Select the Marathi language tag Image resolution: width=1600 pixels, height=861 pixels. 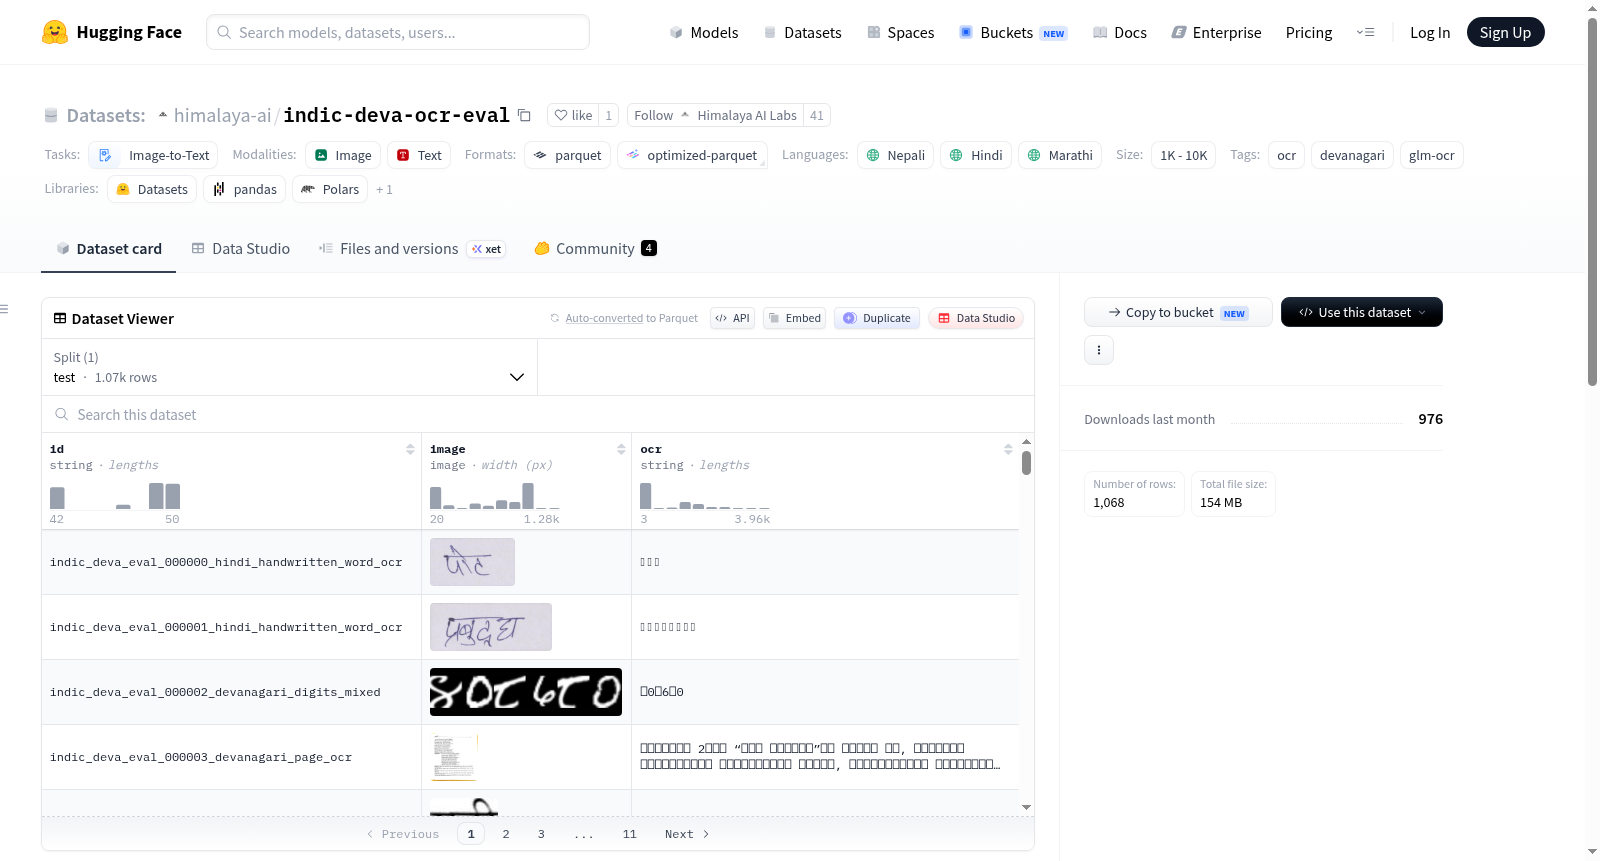(1060, 155)
